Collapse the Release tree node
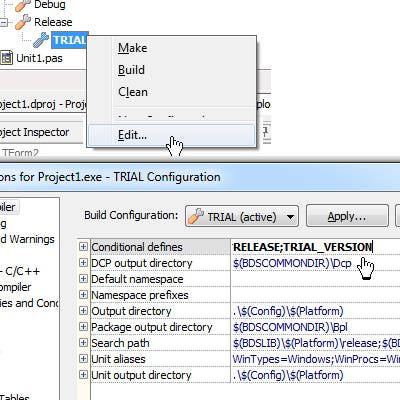The image size is (400, 400). (3, 23)
